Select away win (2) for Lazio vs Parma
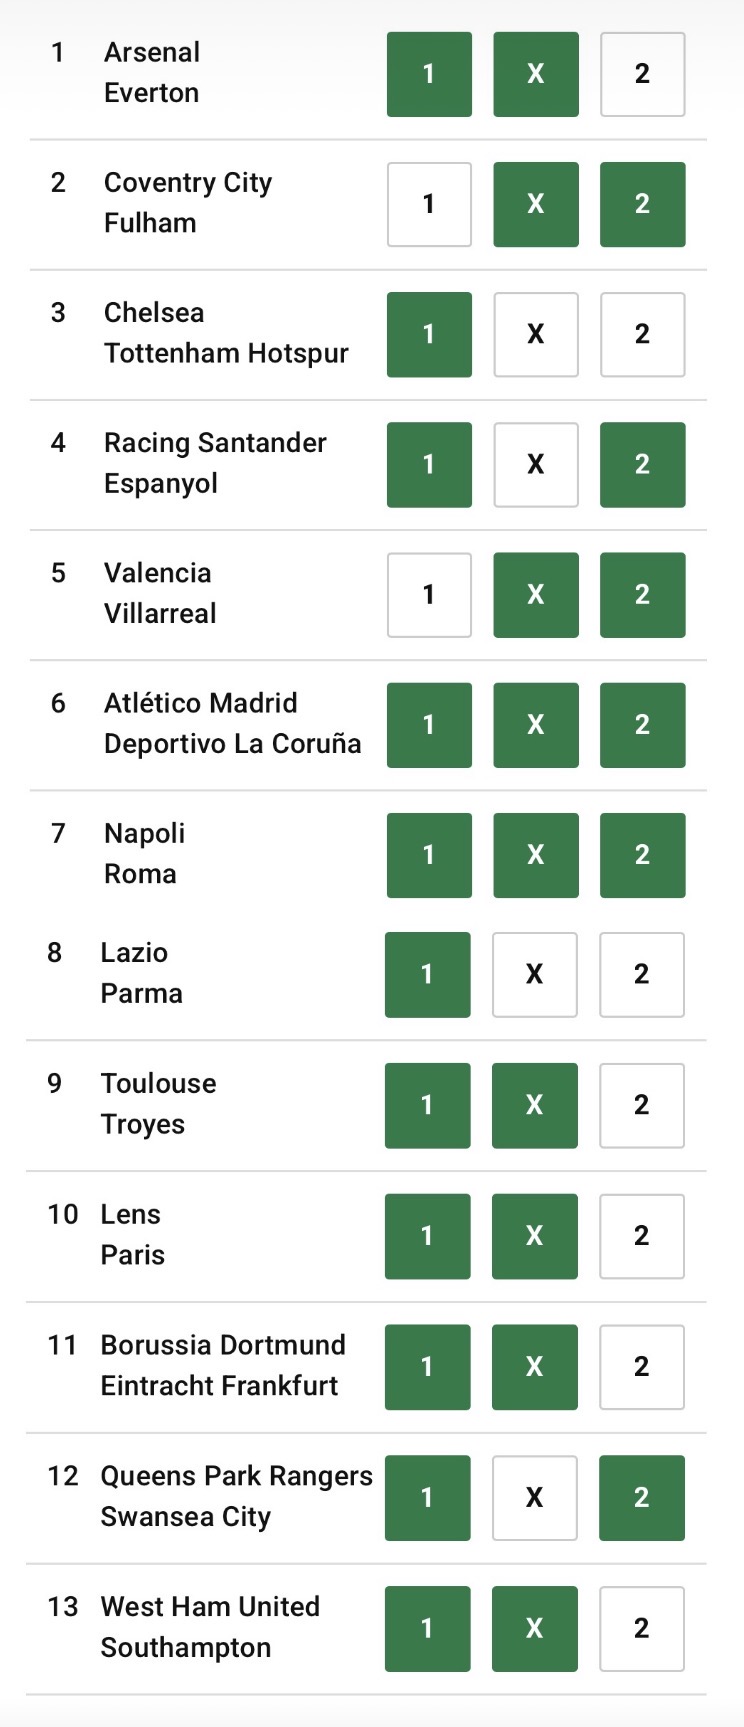The height and width of the screenshot is (1727, 744). pyautogui.click(x=641, y=975)
